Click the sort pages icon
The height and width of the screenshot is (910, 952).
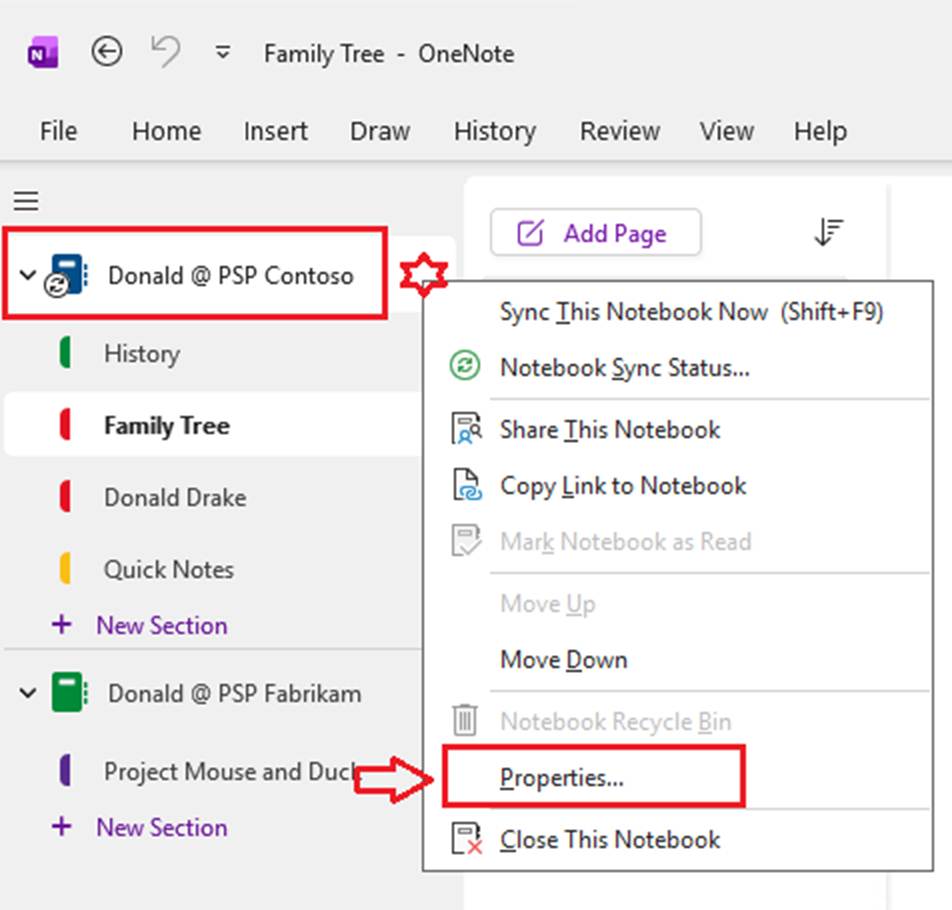tap(828, 233)
